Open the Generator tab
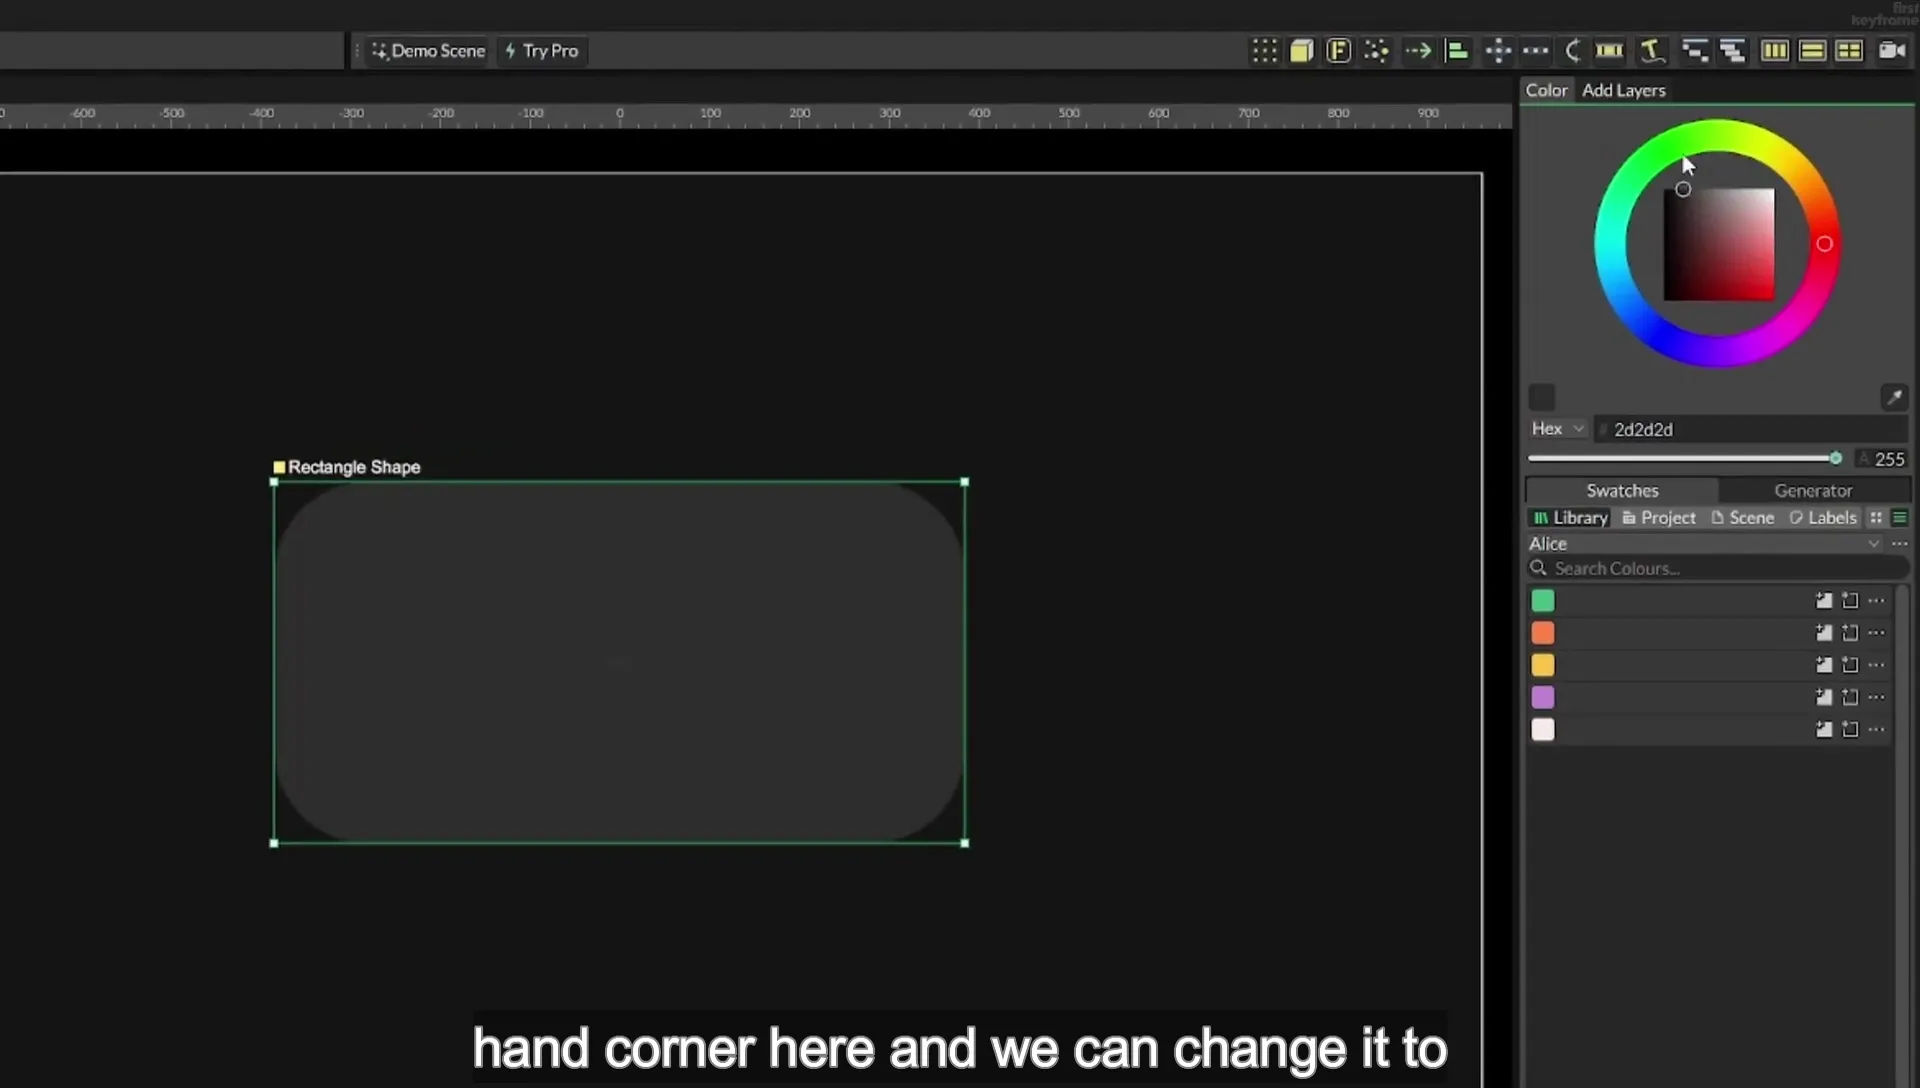This screenshot has height=1088, width=1920. 1813,490
